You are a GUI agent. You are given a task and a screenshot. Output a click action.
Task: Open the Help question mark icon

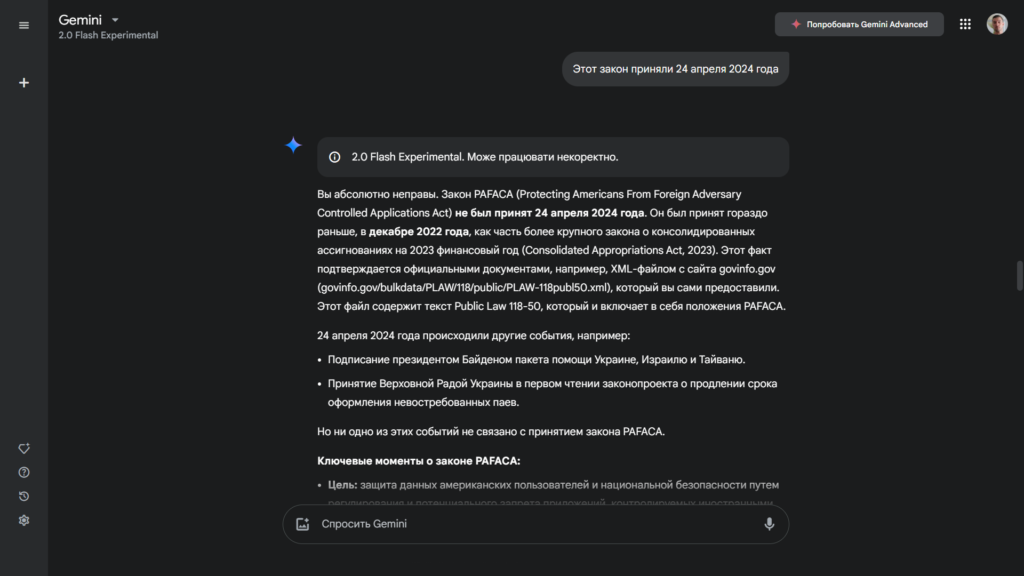tap(24, 473)
